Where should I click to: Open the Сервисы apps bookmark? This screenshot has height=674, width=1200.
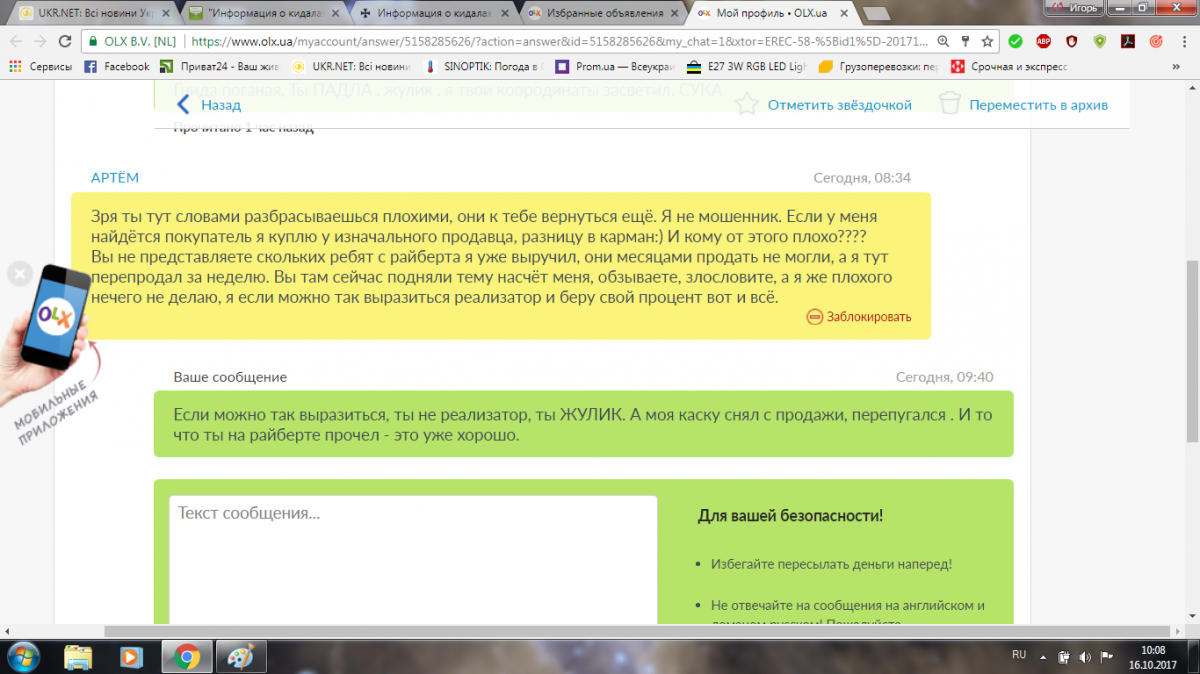pos(40,67)
